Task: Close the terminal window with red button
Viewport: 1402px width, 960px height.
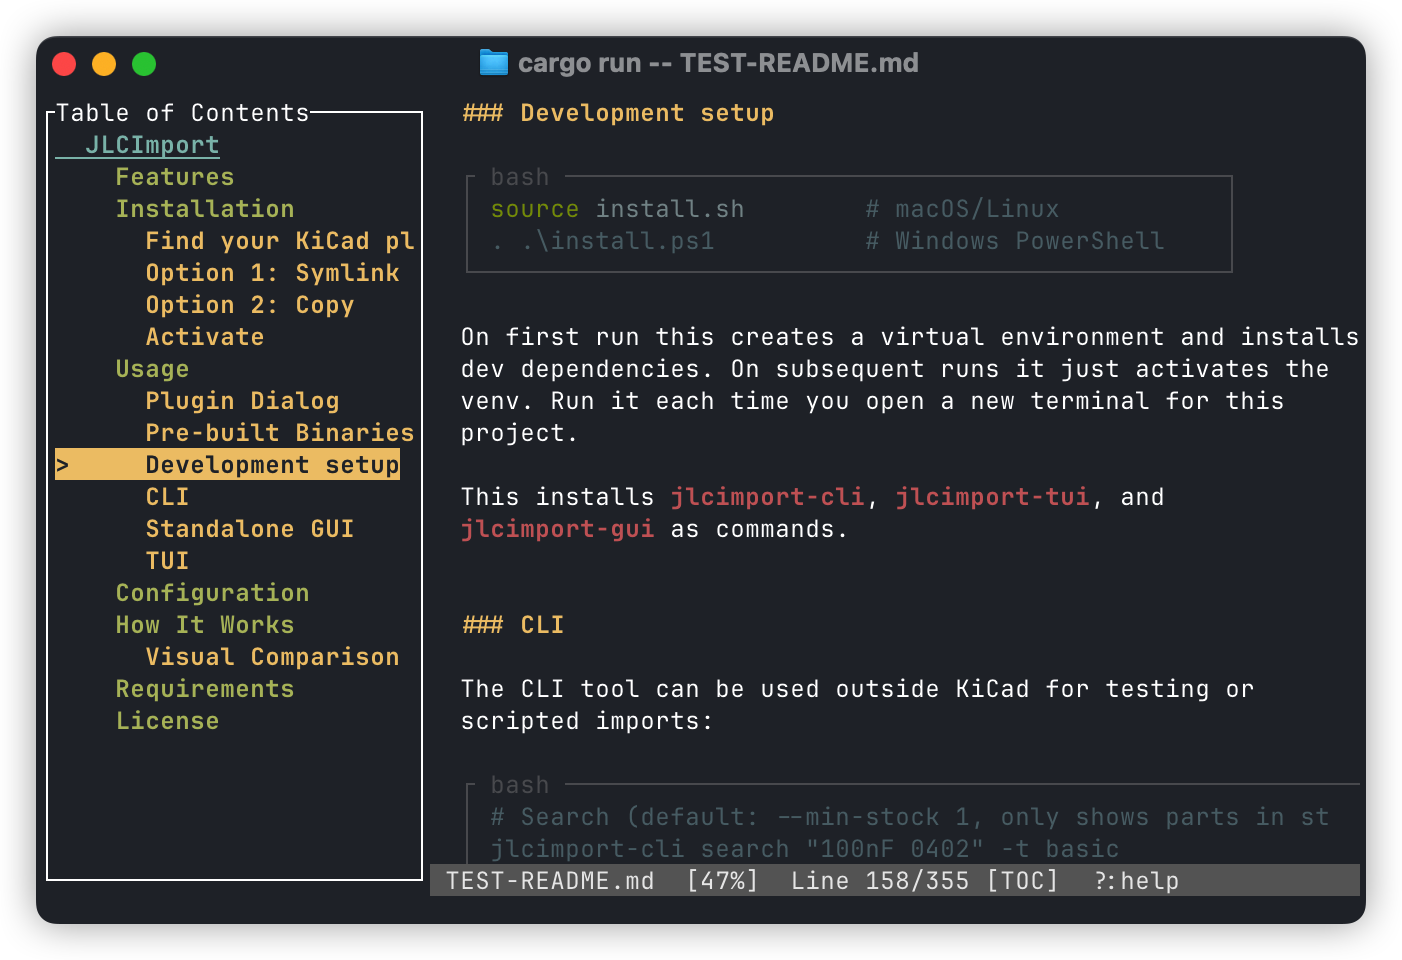Action: [64, 64]
